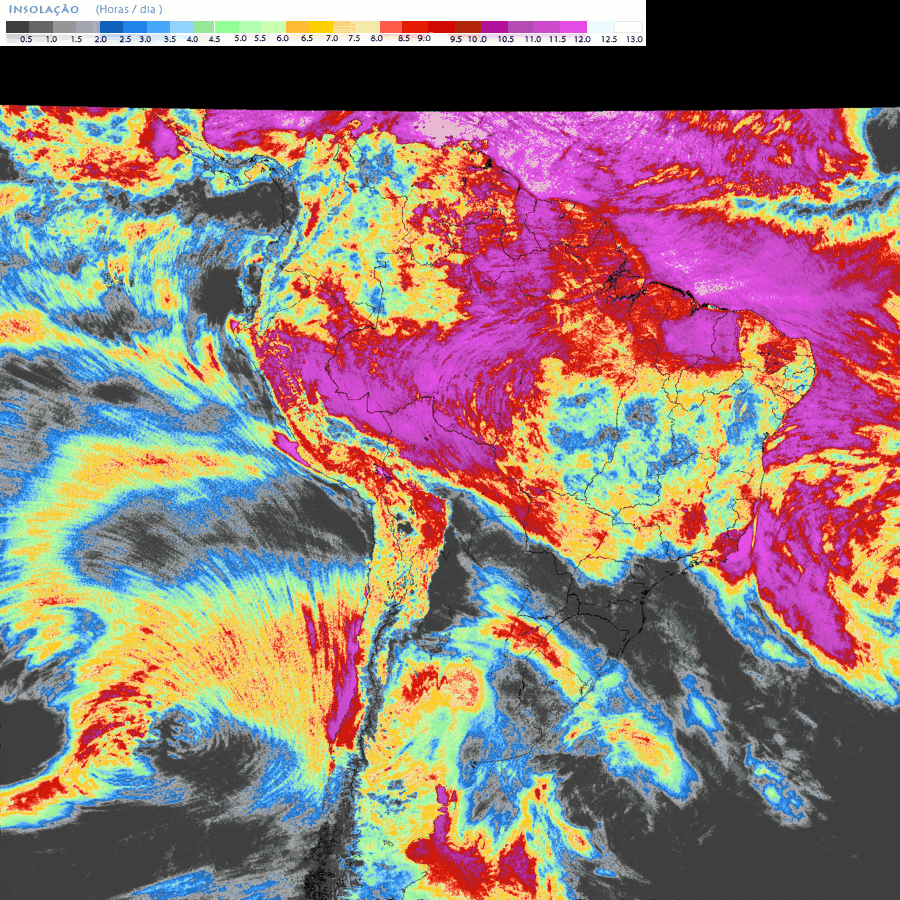The height and width of the screenshot is (900, 900).
Task: Click the 4.0 scale label
Action: pyautogui.click(x=192, y=40)
